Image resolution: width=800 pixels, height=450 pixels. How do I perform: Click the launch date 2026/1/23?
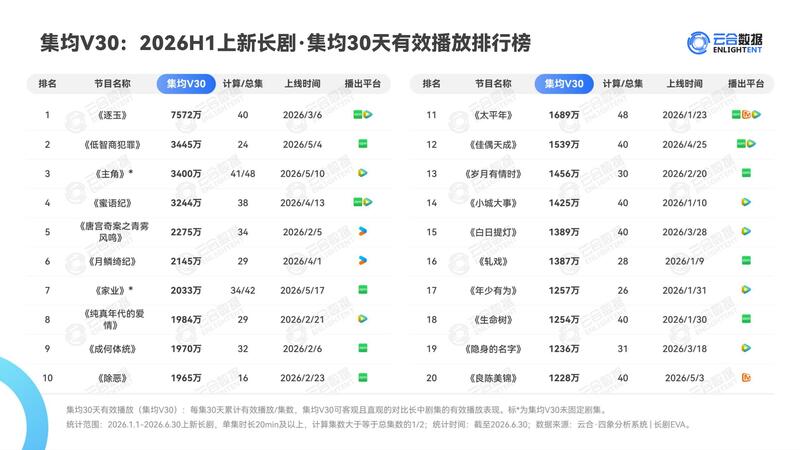[685, 115]
